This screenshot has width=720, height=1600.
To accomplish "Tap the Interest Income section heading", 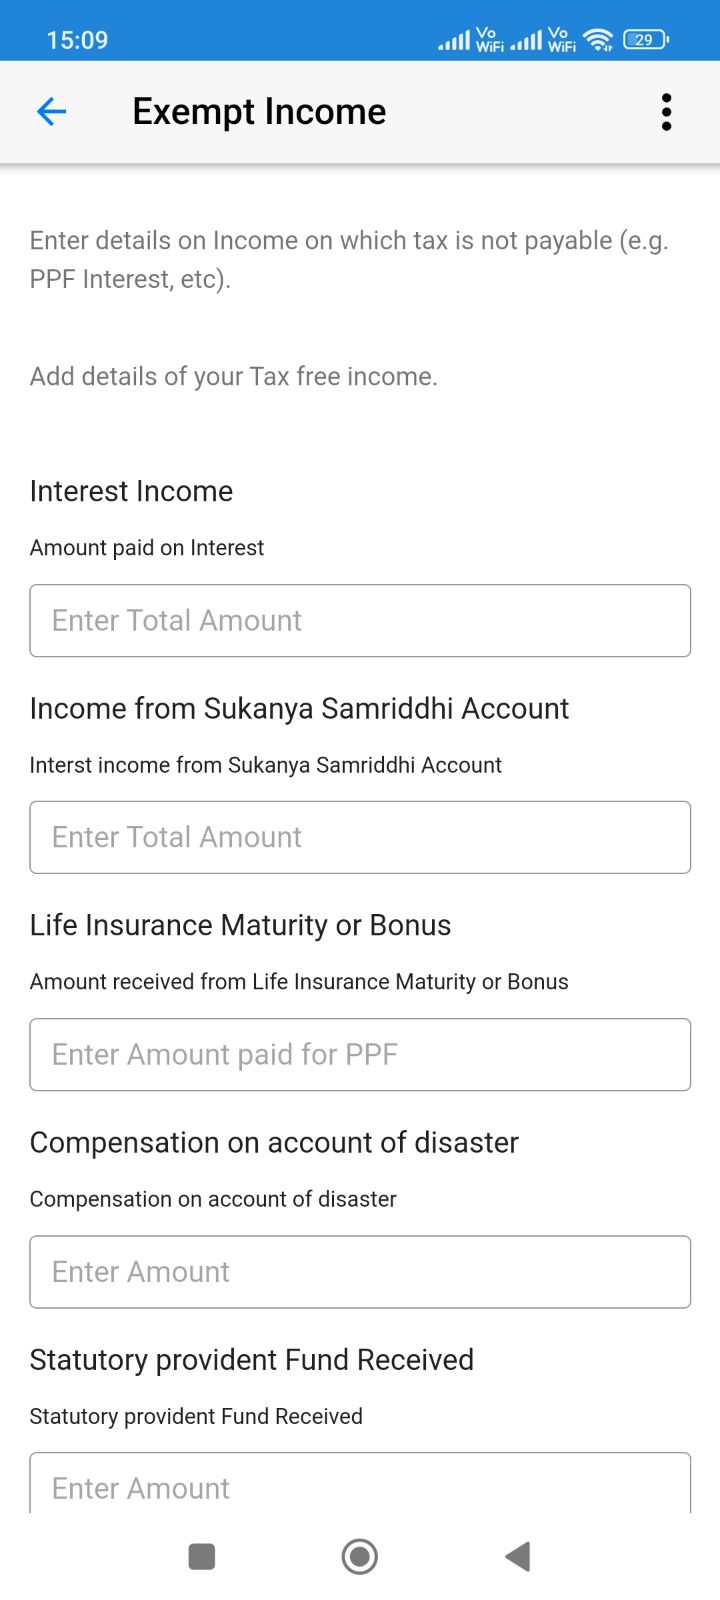I will (131, 491).
